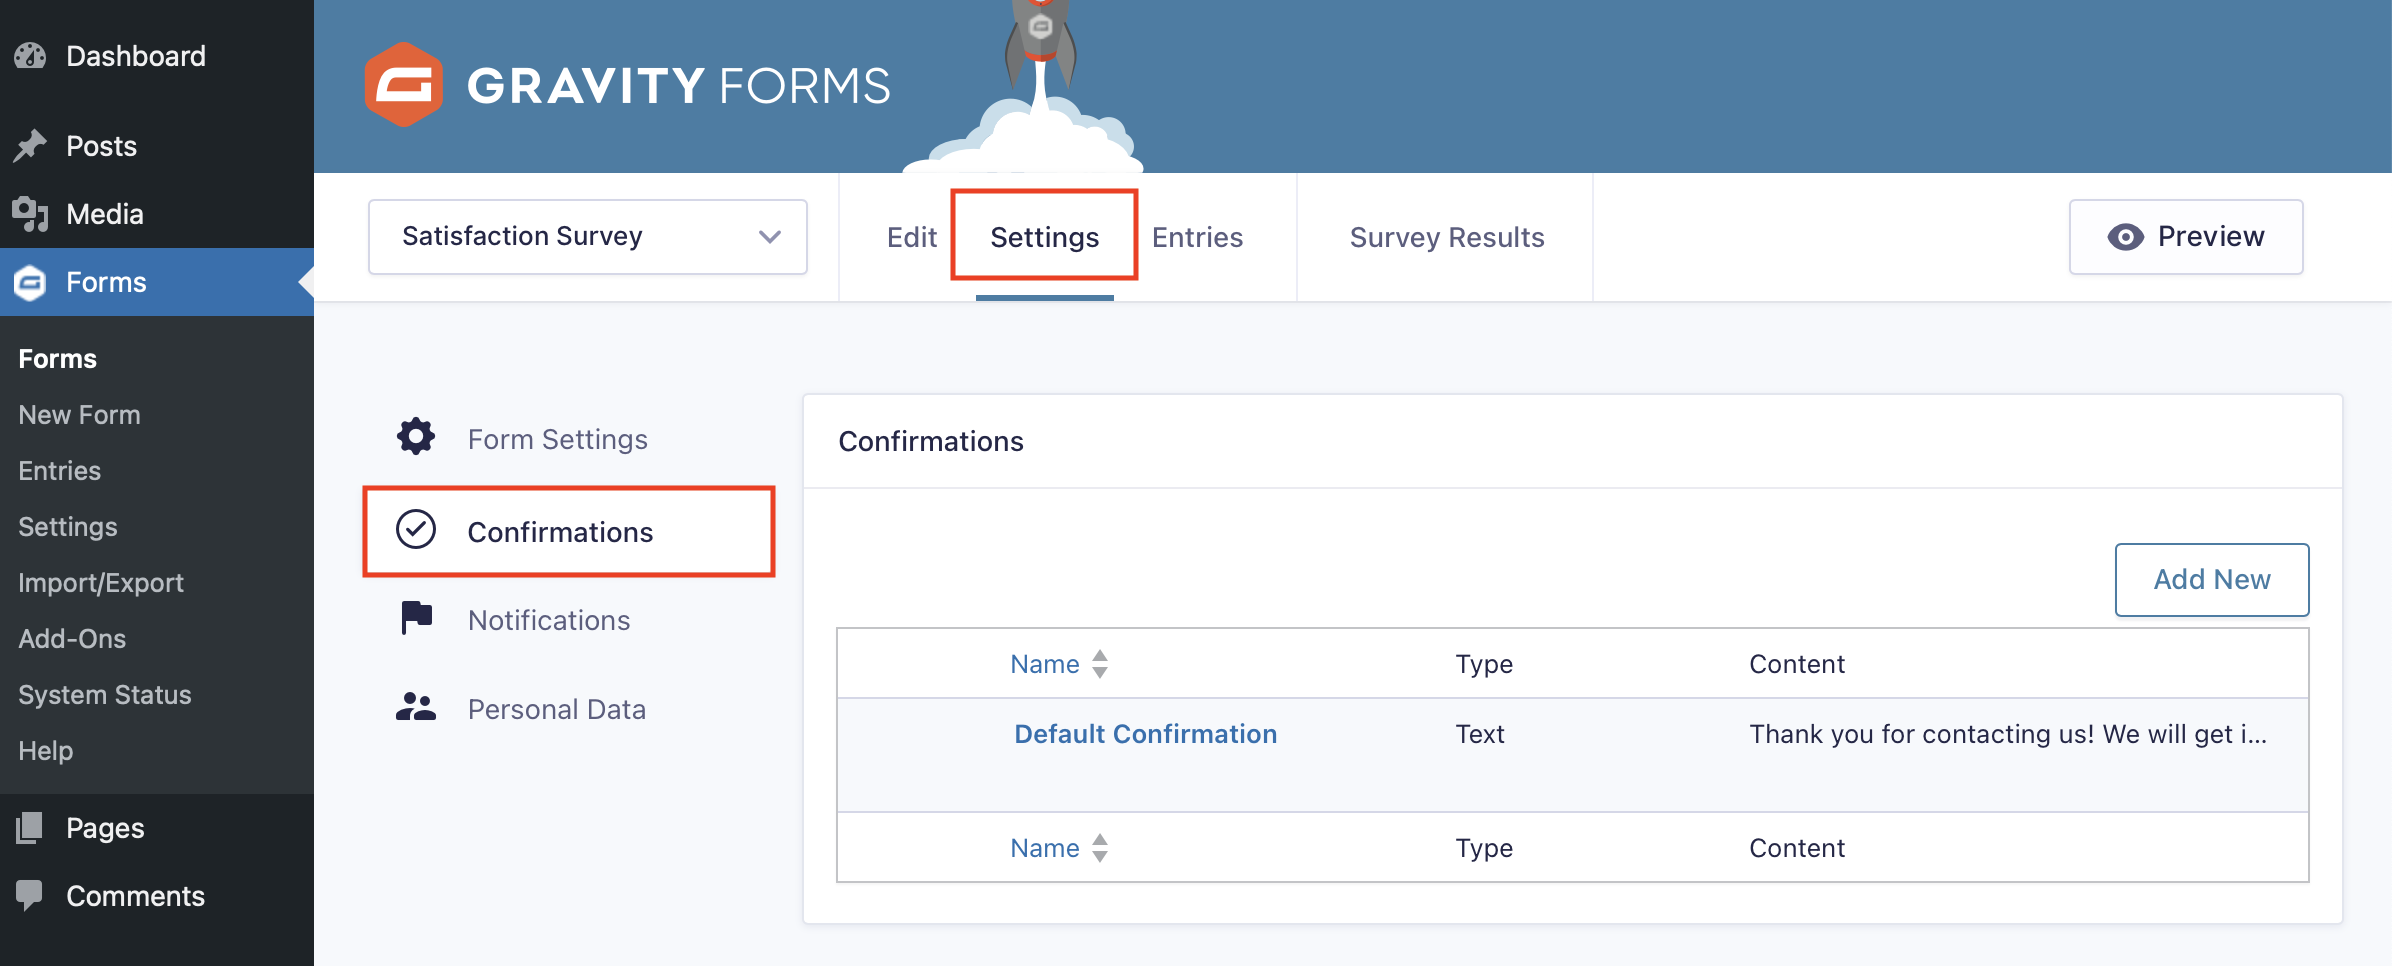Click sort arrows beside top Name header
The width and height of the screenshot is (2392, 966).
tap(1100, 664)
